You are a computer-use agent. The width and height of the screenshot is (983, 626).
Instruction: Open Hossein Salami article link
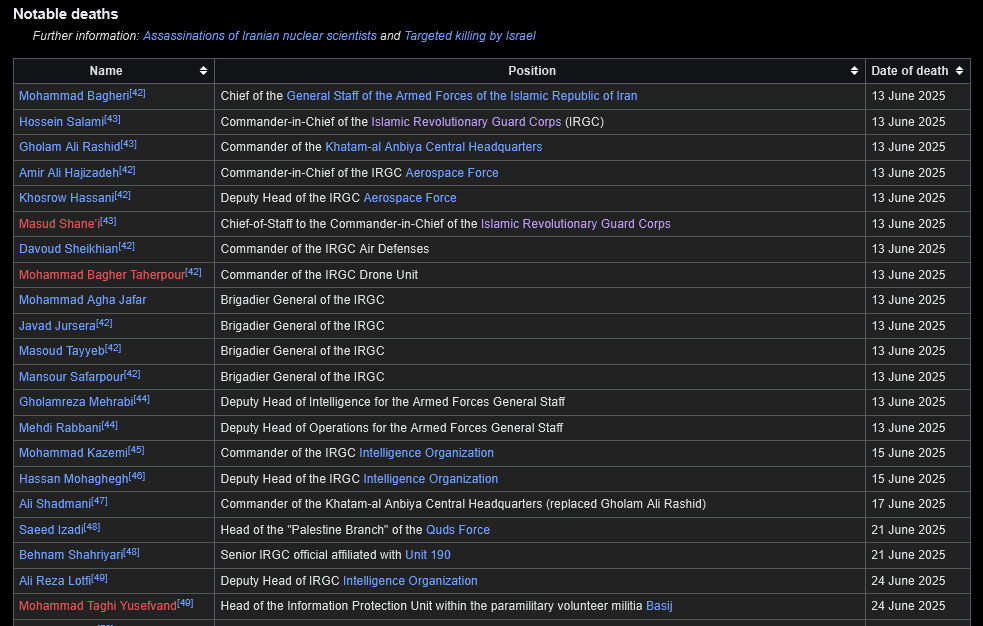61,122
